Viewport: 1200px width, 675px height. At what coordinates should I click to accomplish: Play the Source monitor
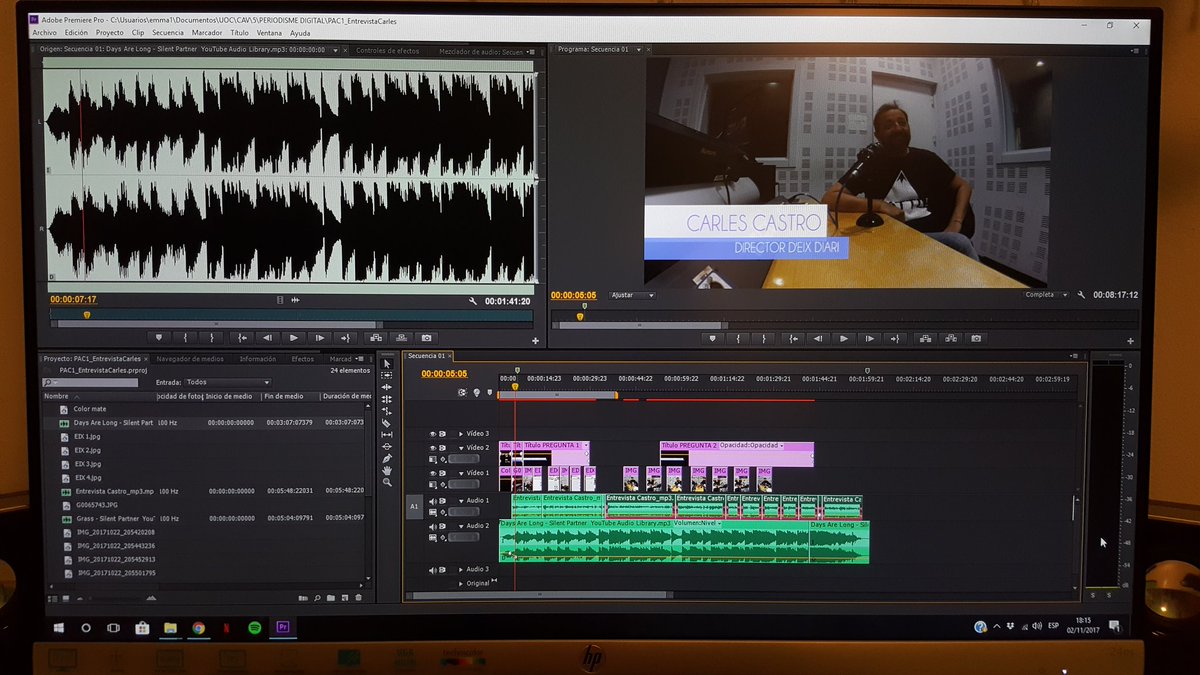[293, 338]
